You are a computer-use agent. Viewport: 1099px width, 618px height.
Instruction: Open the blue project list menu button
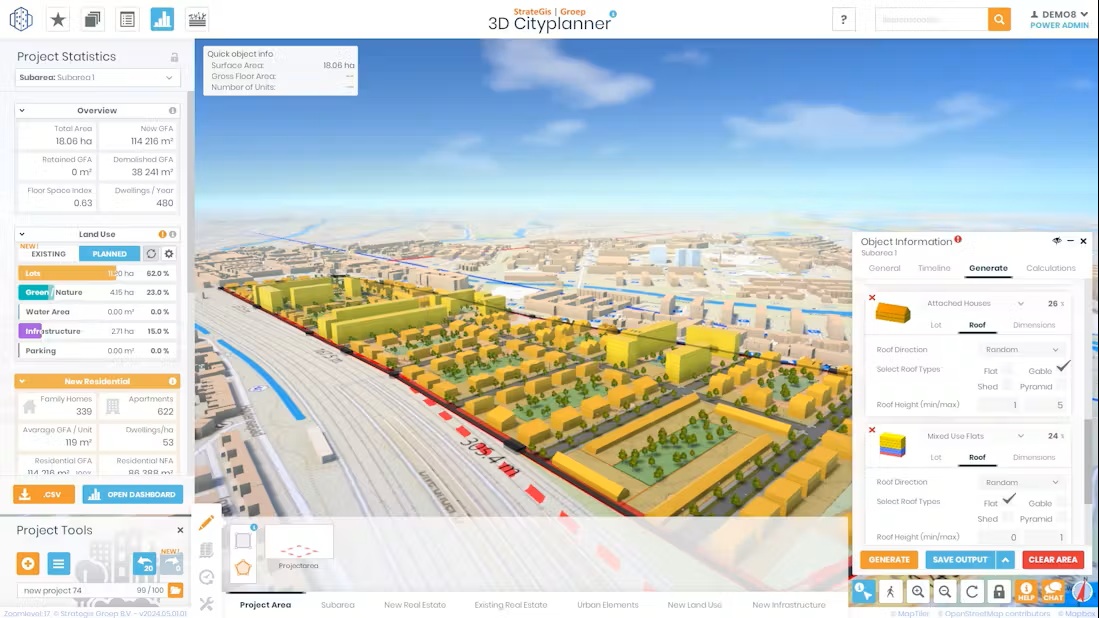pyautogui.click(x=58, y=563)
